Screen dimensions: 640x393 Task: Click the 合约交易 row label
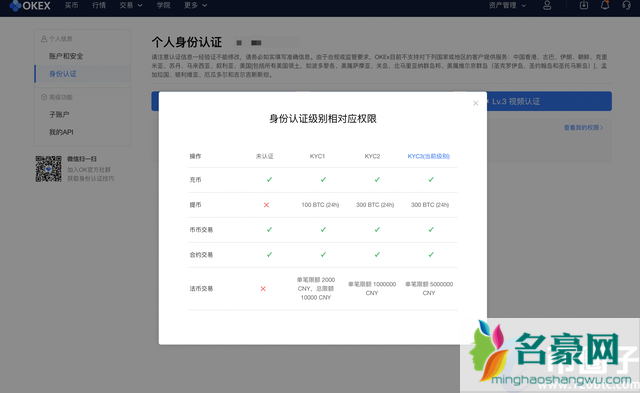tap(201, 255)
